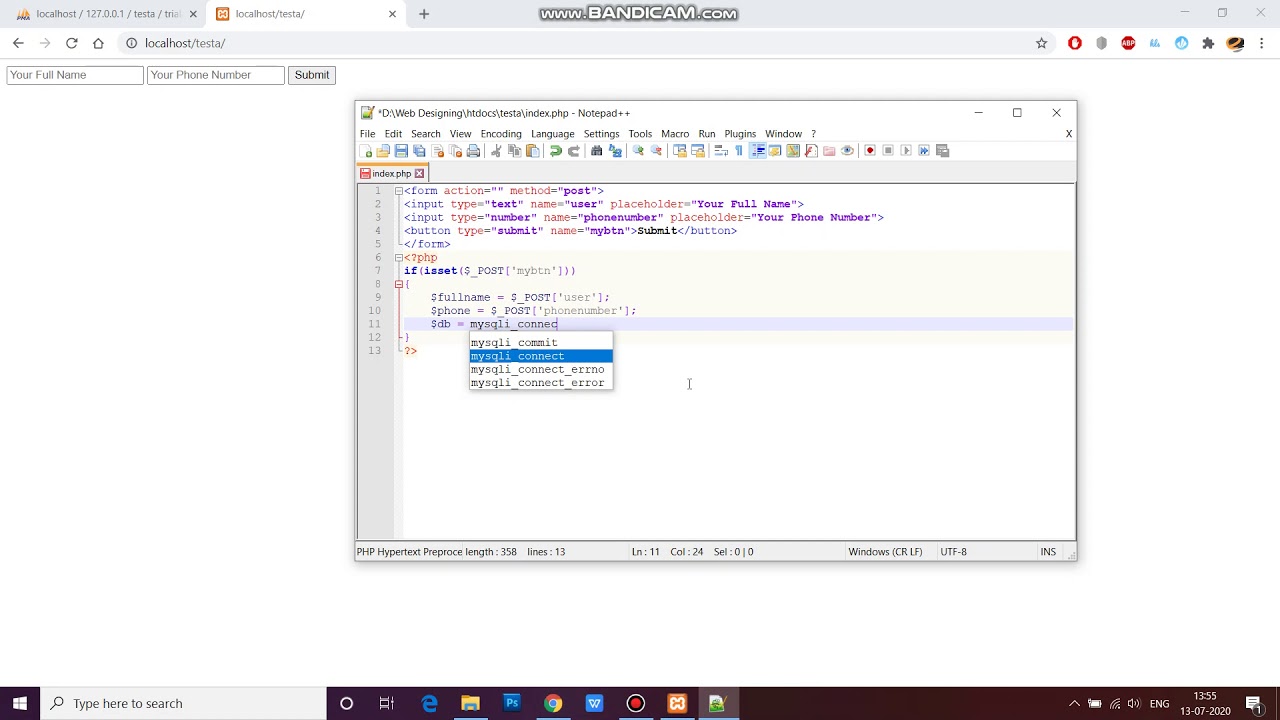Toggle Word Wrap in the toolbar
1280x720 pixels.
pos(721,151)
